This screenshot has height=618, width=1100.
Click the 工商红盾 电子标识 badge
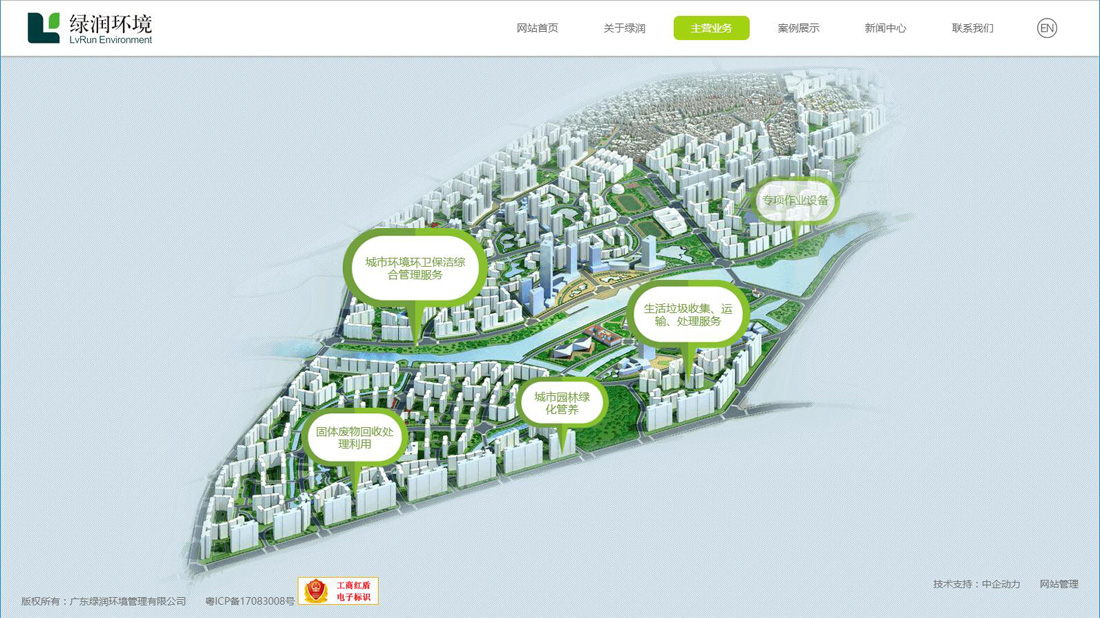coord(338,591)
